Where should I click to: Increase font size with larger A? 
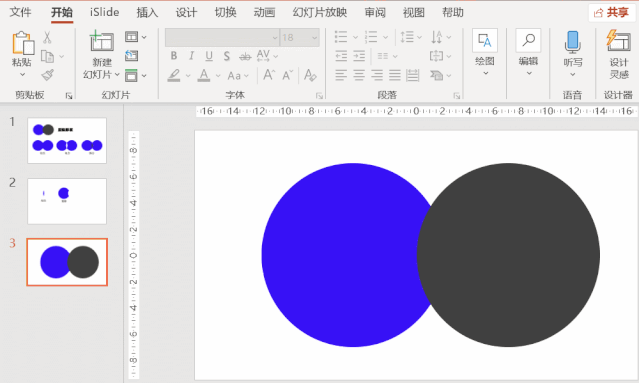tap(269, 75)
